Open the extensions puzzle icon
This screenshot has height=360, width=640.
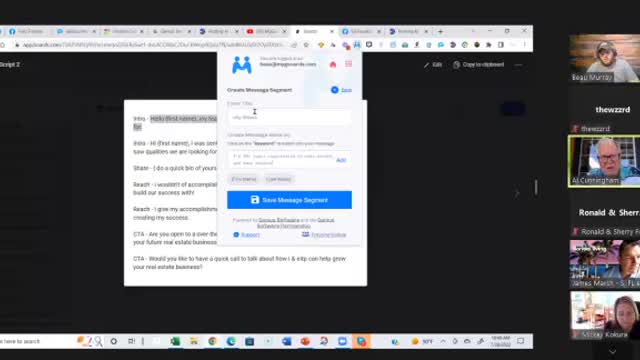(x=489, y=44)
